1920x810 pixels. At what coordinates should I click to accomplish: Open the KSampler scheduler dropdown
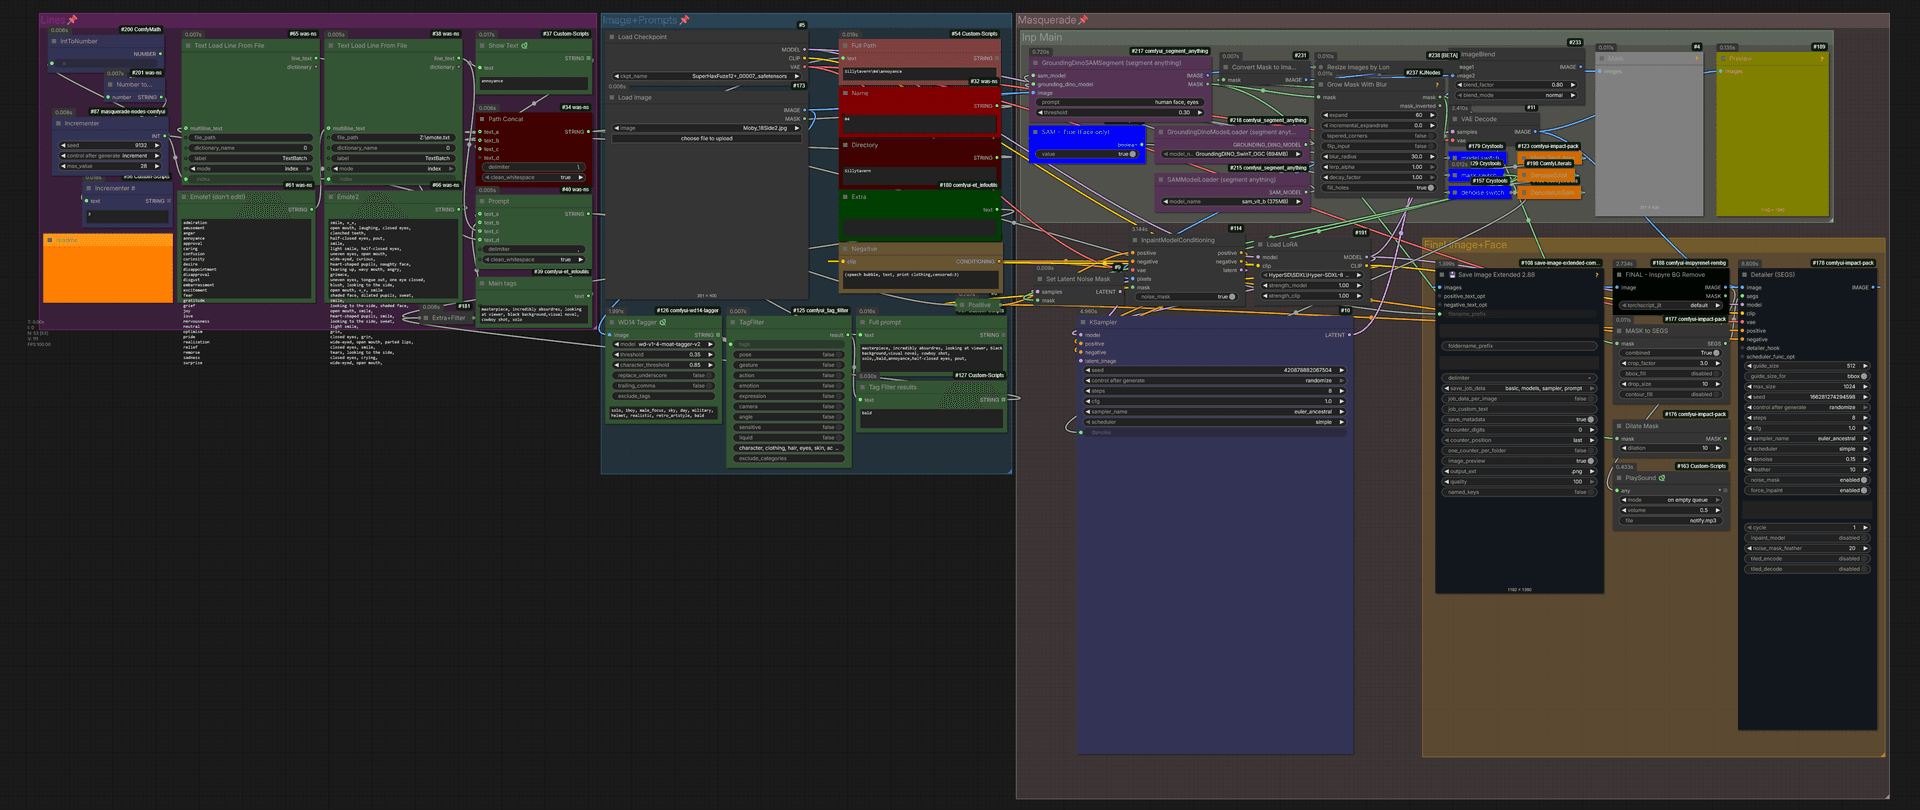(1215, 422)
